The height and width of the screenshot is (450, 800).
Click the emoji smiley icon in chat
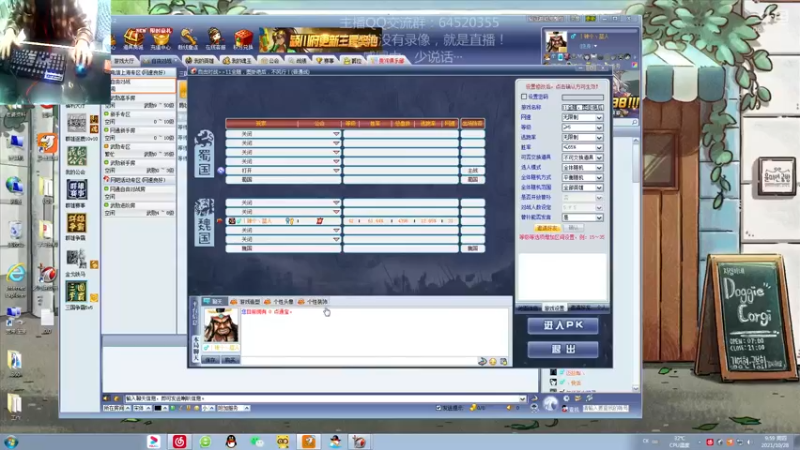tap(493, 361)
